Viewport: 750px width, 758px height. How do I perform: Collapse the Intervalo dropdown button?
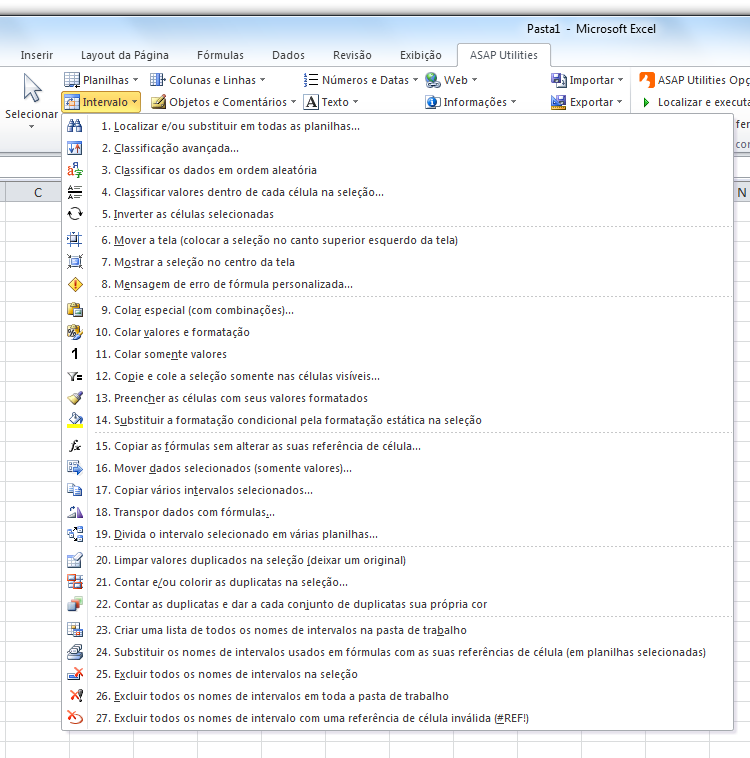pos(101,102)
